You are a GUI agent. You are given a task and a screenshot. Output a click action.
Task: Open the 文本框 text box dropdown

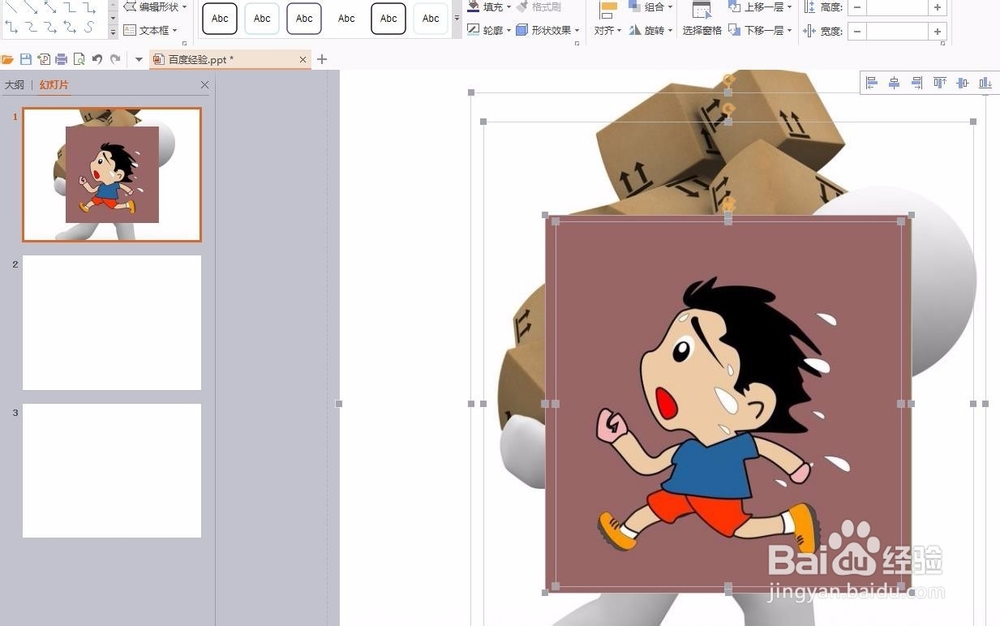(151, 30)
